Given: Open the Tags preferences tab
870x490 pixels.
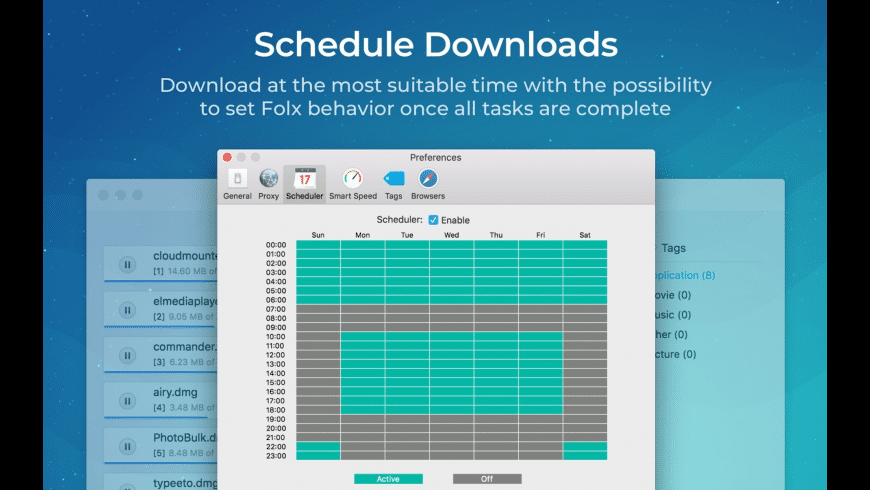Looking at the screenshot, I should coord(393,184).
